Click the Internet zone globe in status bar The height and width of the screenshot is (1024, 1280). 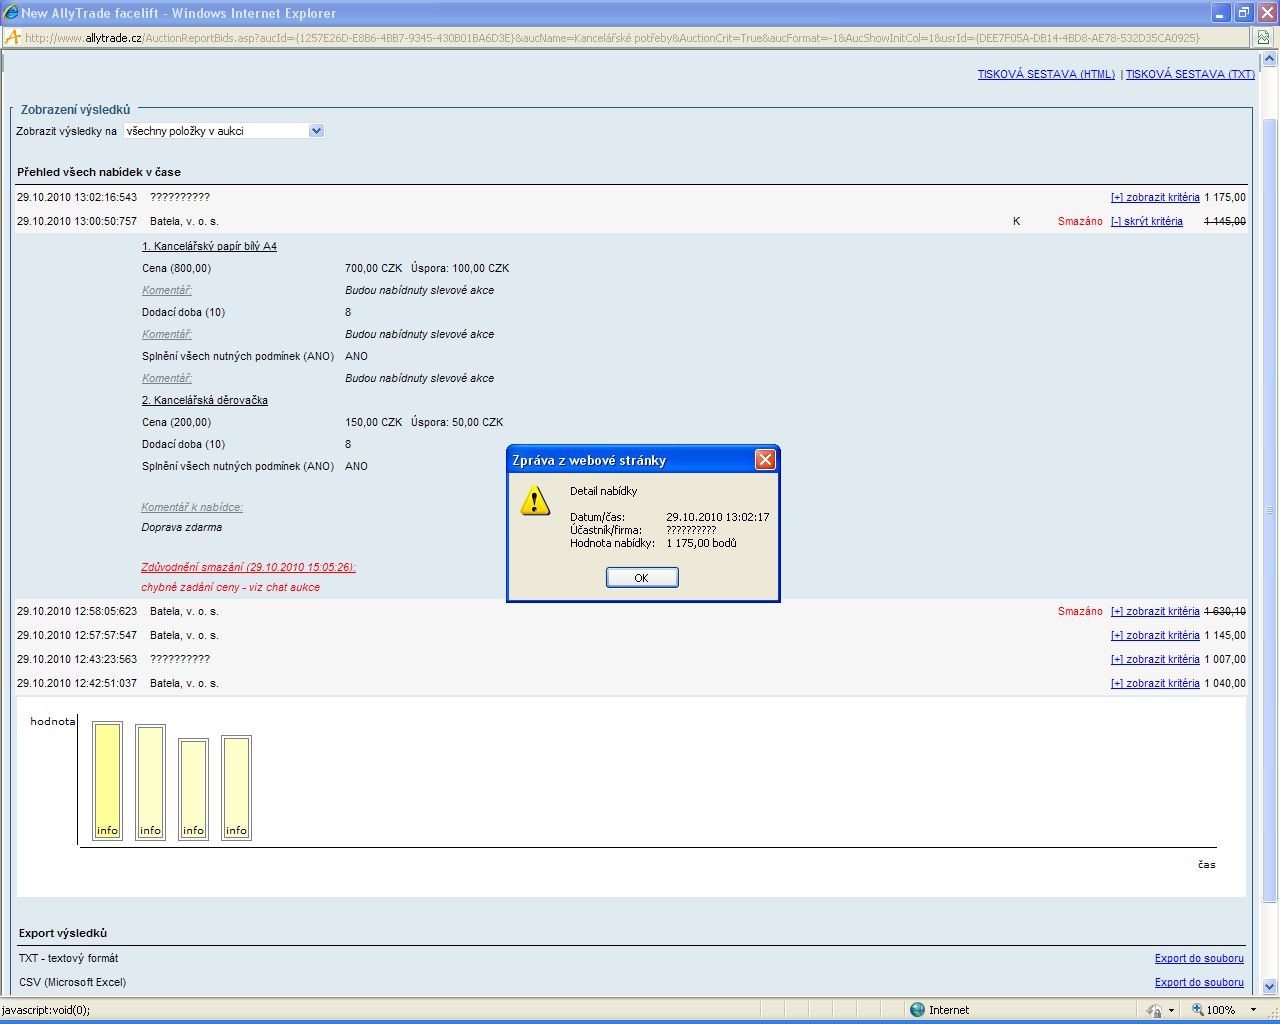(x=917, y=1010)
